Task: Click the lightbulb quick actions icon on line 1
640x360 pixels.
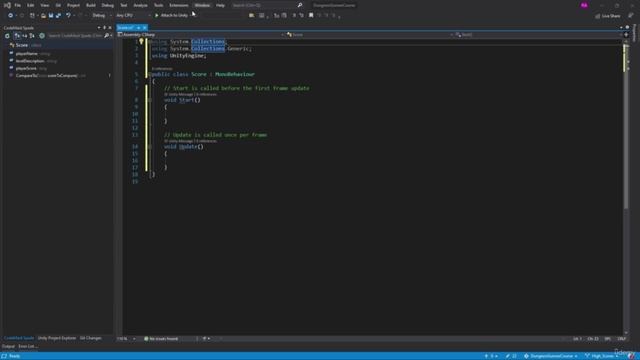Action: [x=141, y=41]
